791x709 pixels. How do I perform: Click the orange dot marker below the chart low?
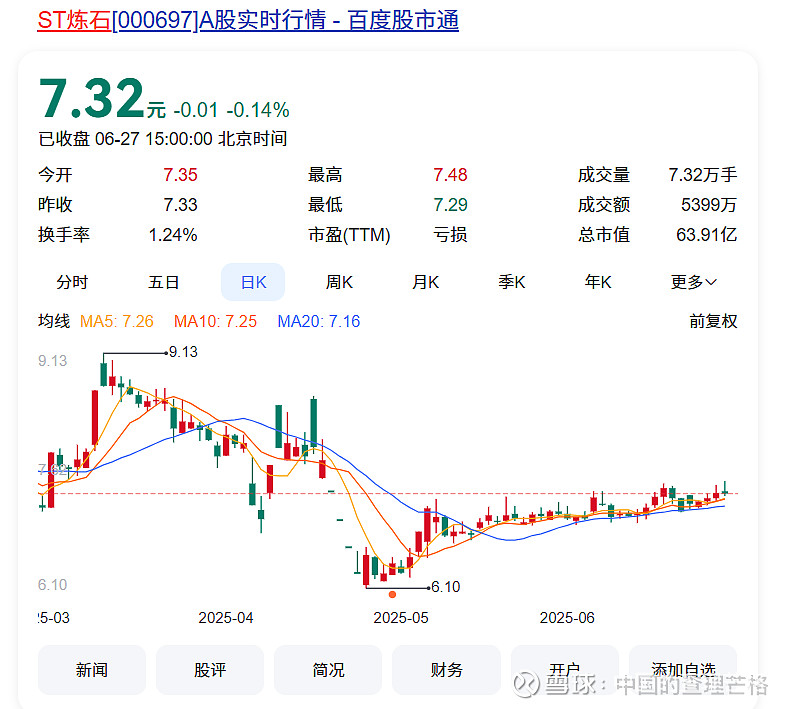click(392, 594)
